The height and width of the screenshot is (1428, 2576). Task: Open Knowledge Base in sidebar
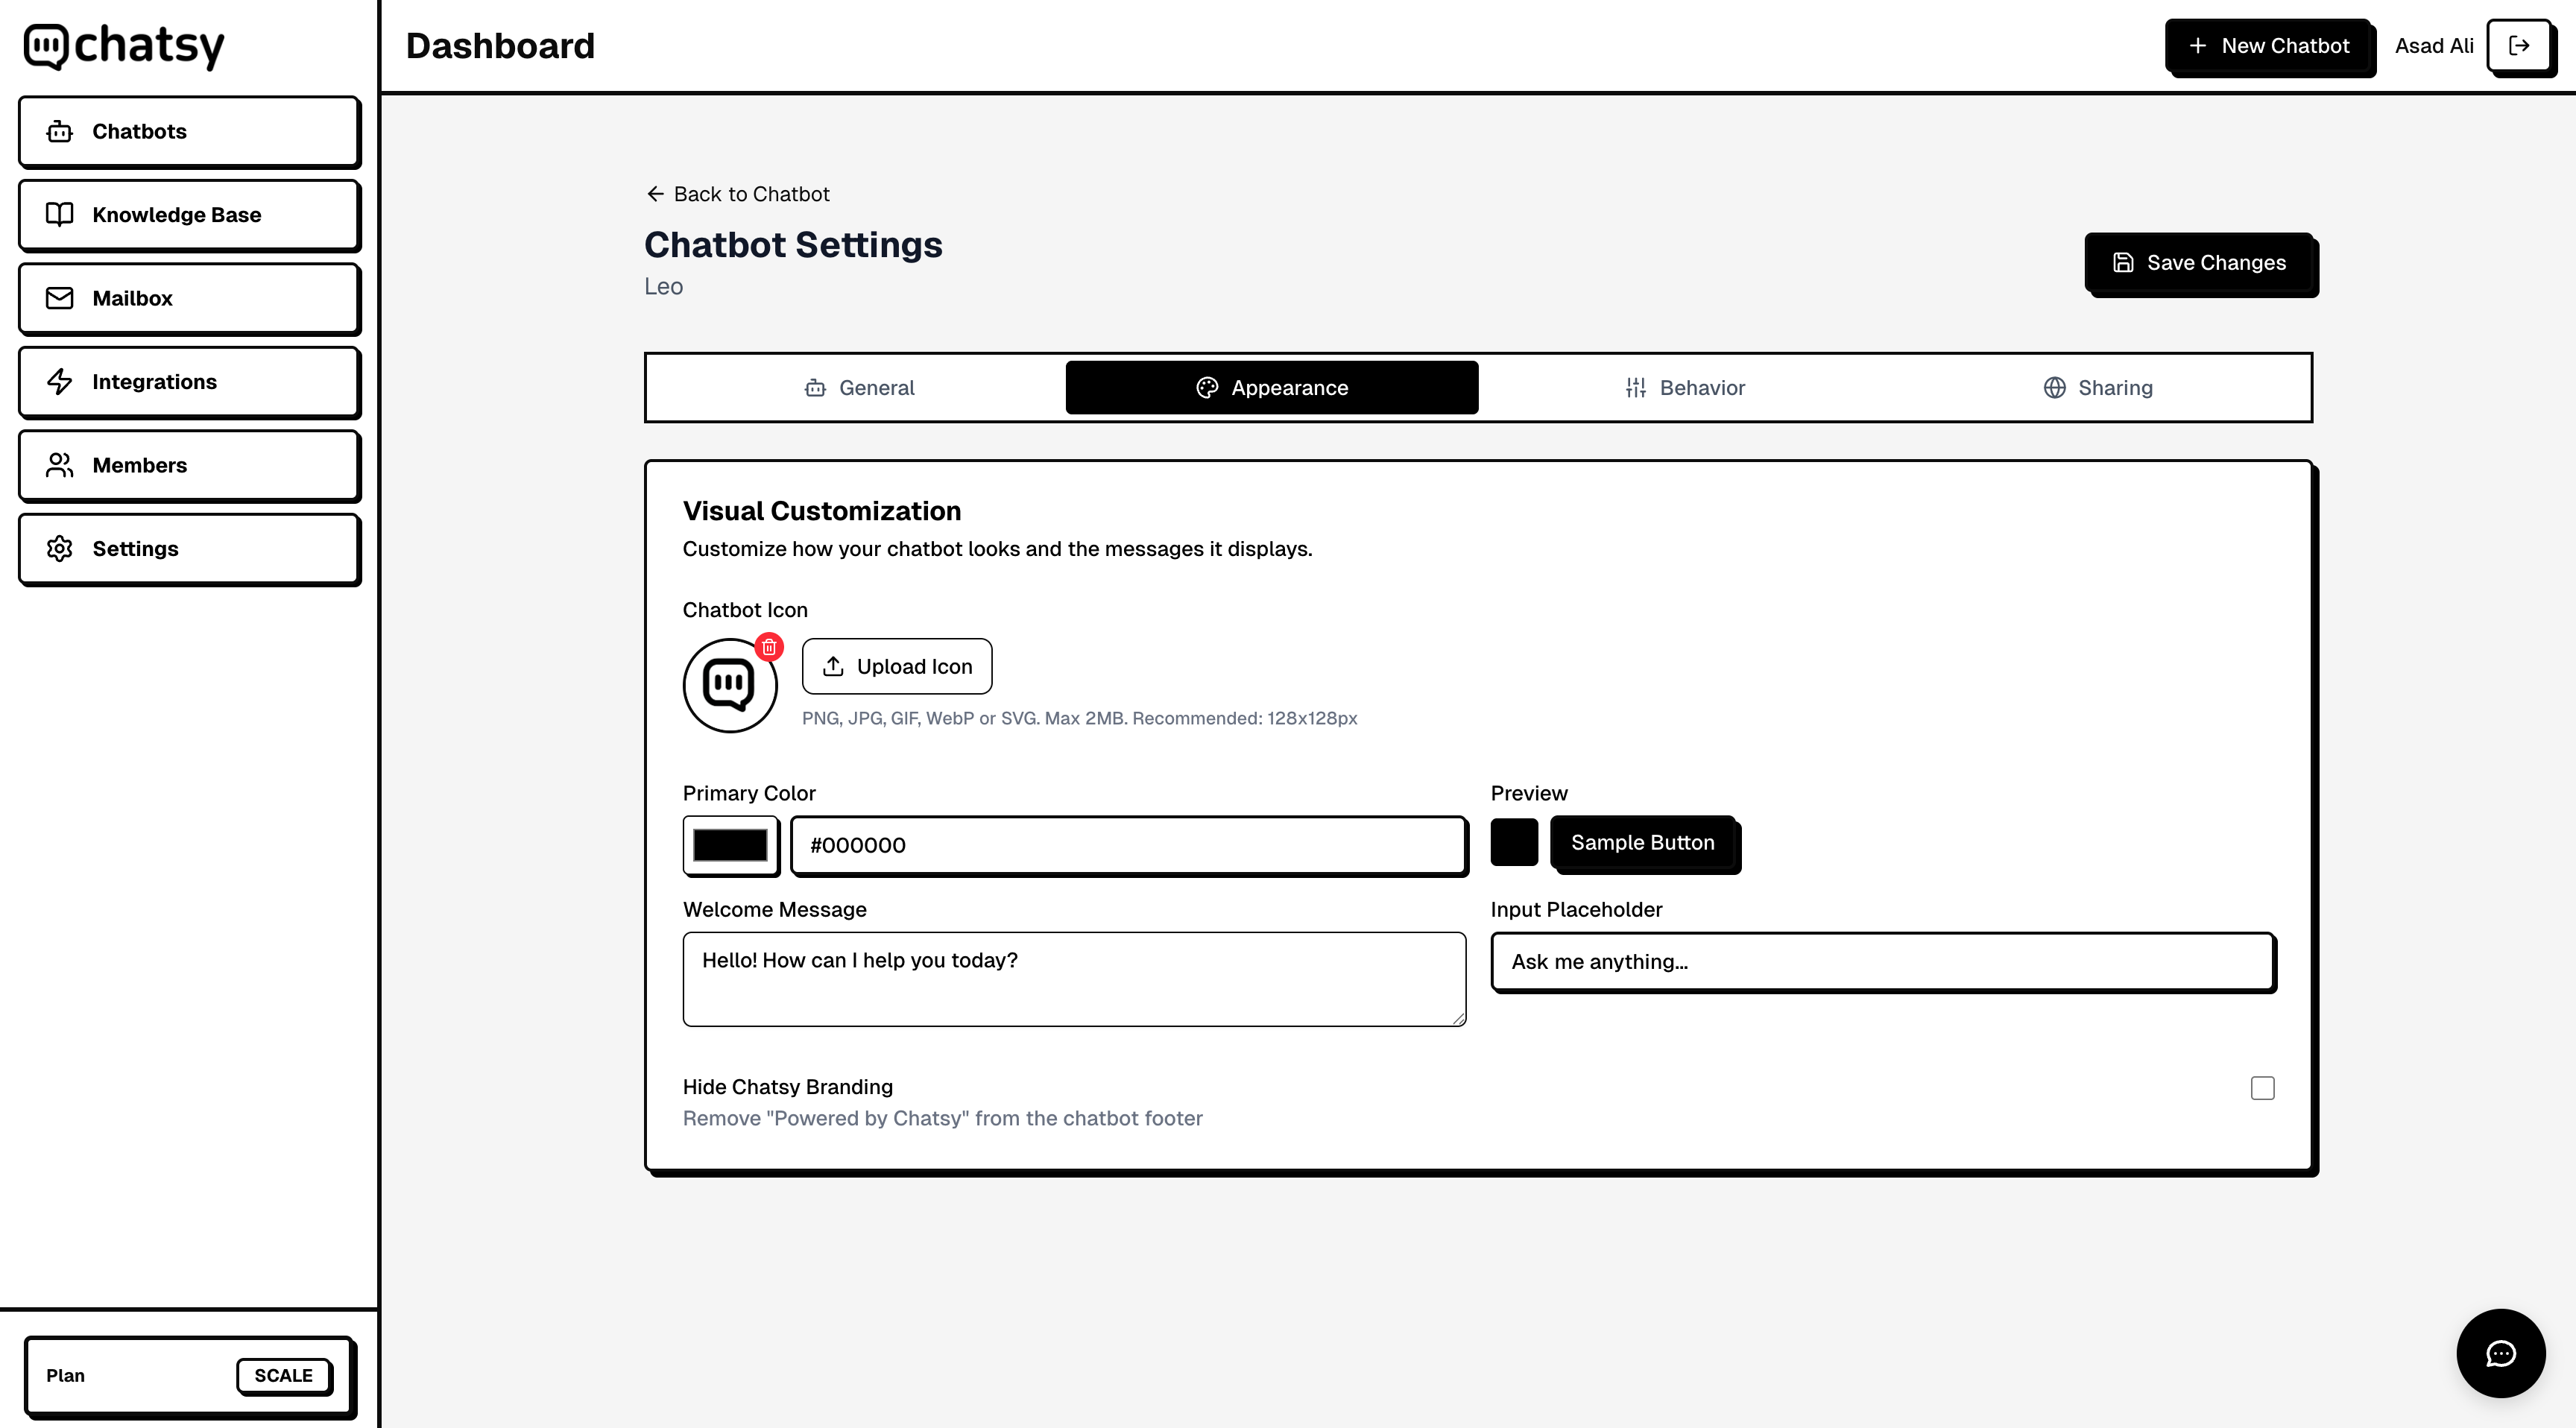189,215
